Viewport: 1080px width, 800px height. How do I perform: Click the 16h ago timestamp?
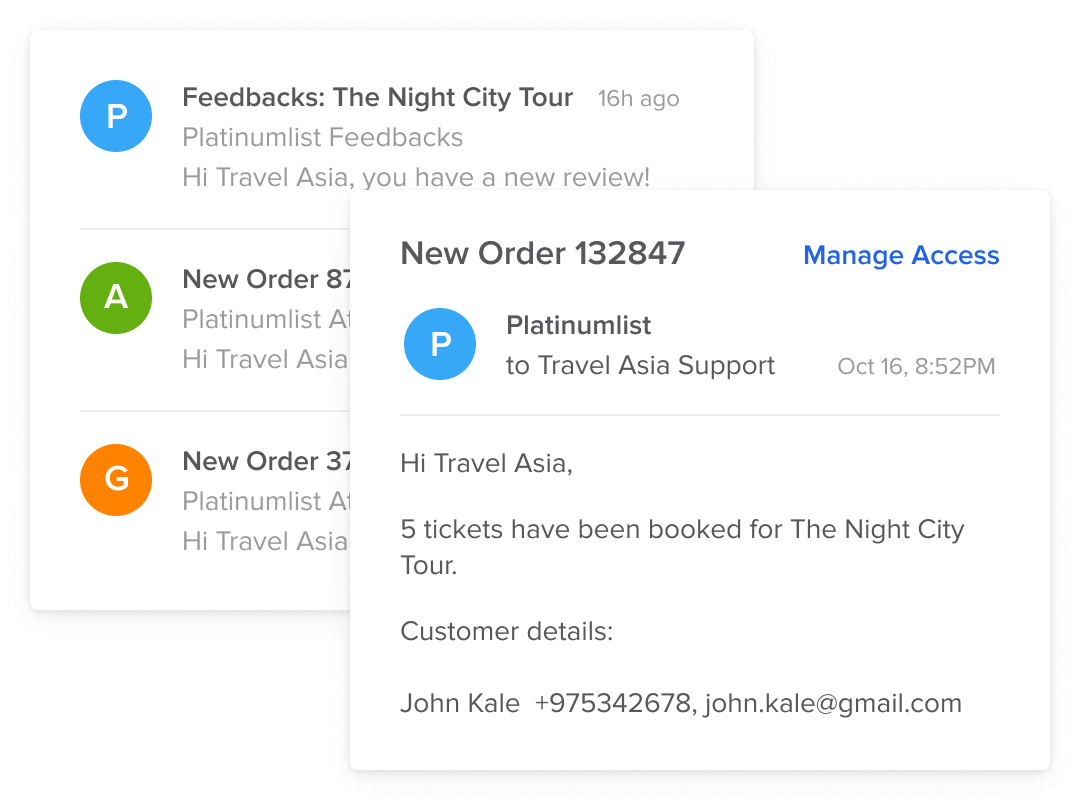638,99
